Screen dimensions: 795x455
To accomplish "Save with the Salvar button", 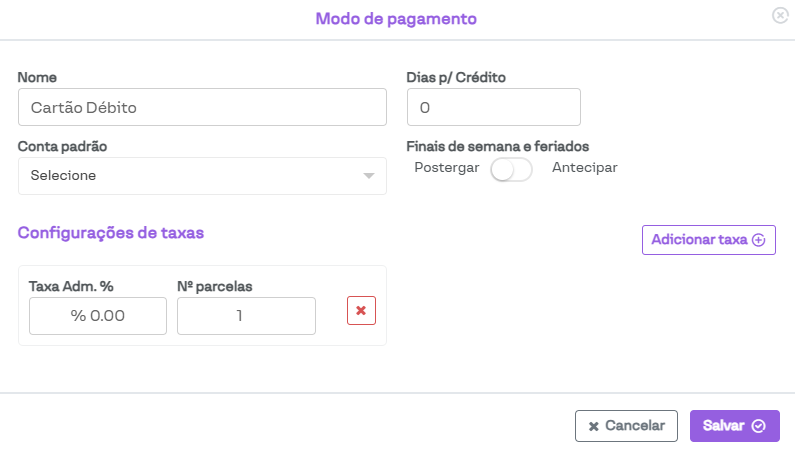I will coord(734,426).
